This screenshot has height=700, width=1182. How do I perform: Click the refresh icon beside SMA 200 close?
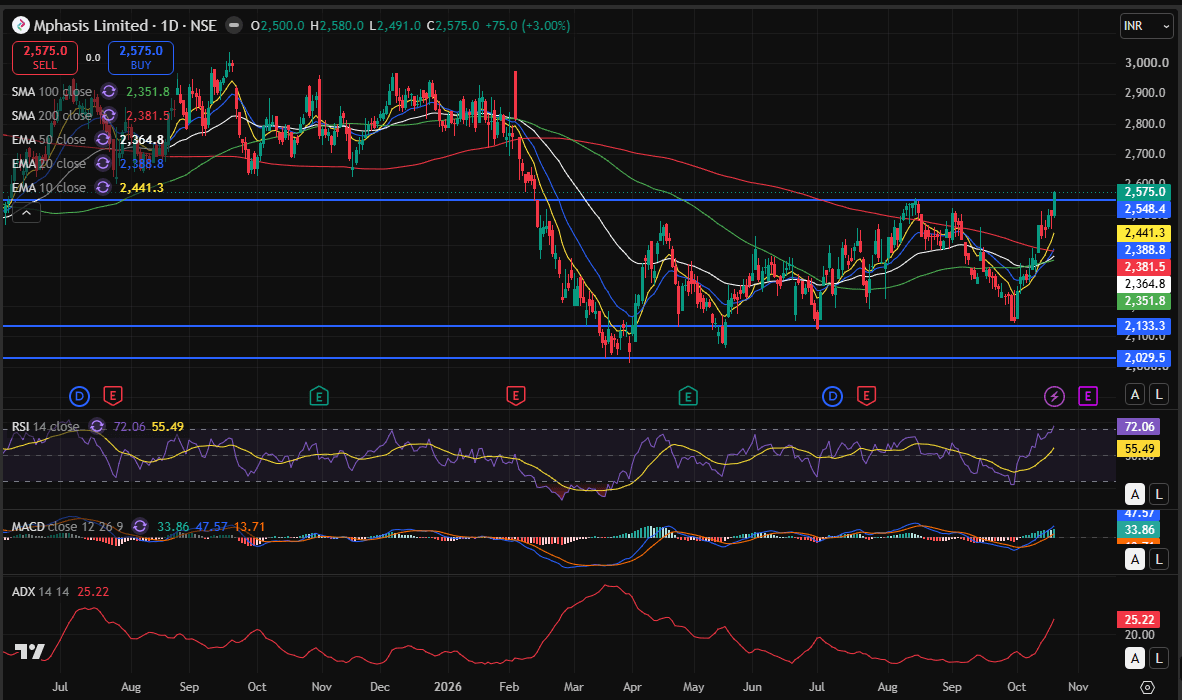(109, 115)
